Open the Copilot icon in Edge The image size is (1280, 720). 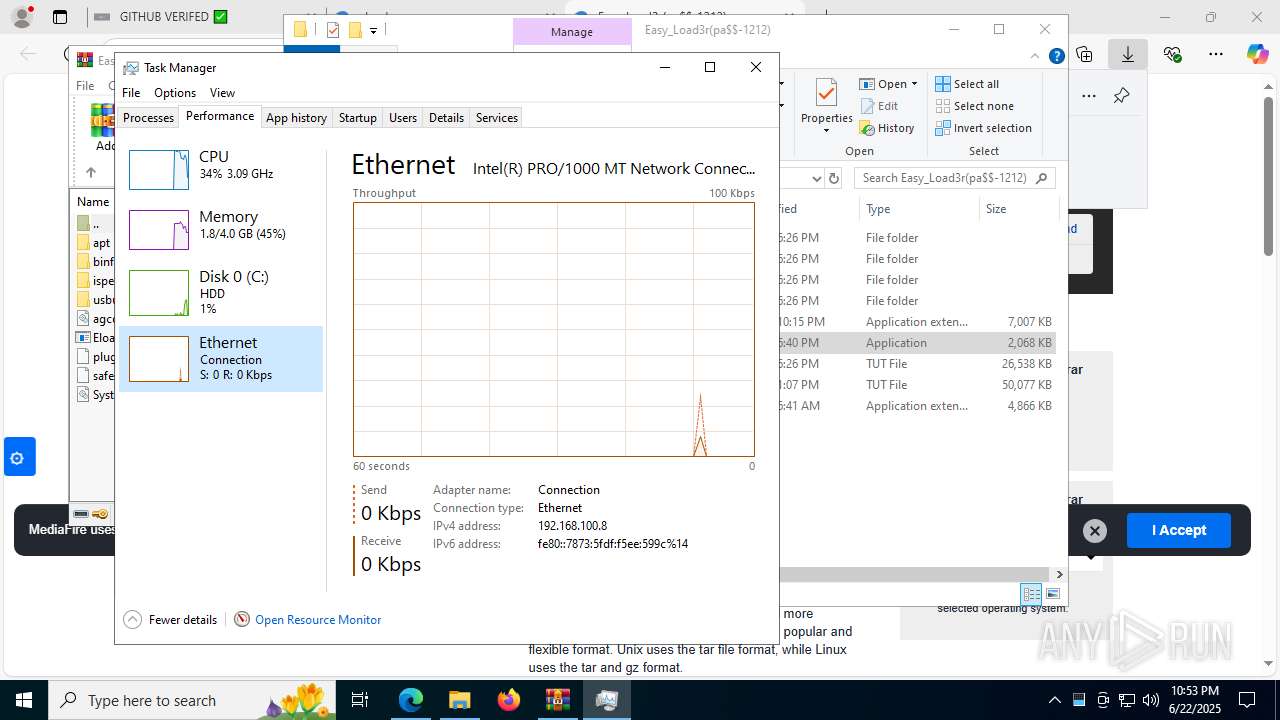pos(1257,54)
